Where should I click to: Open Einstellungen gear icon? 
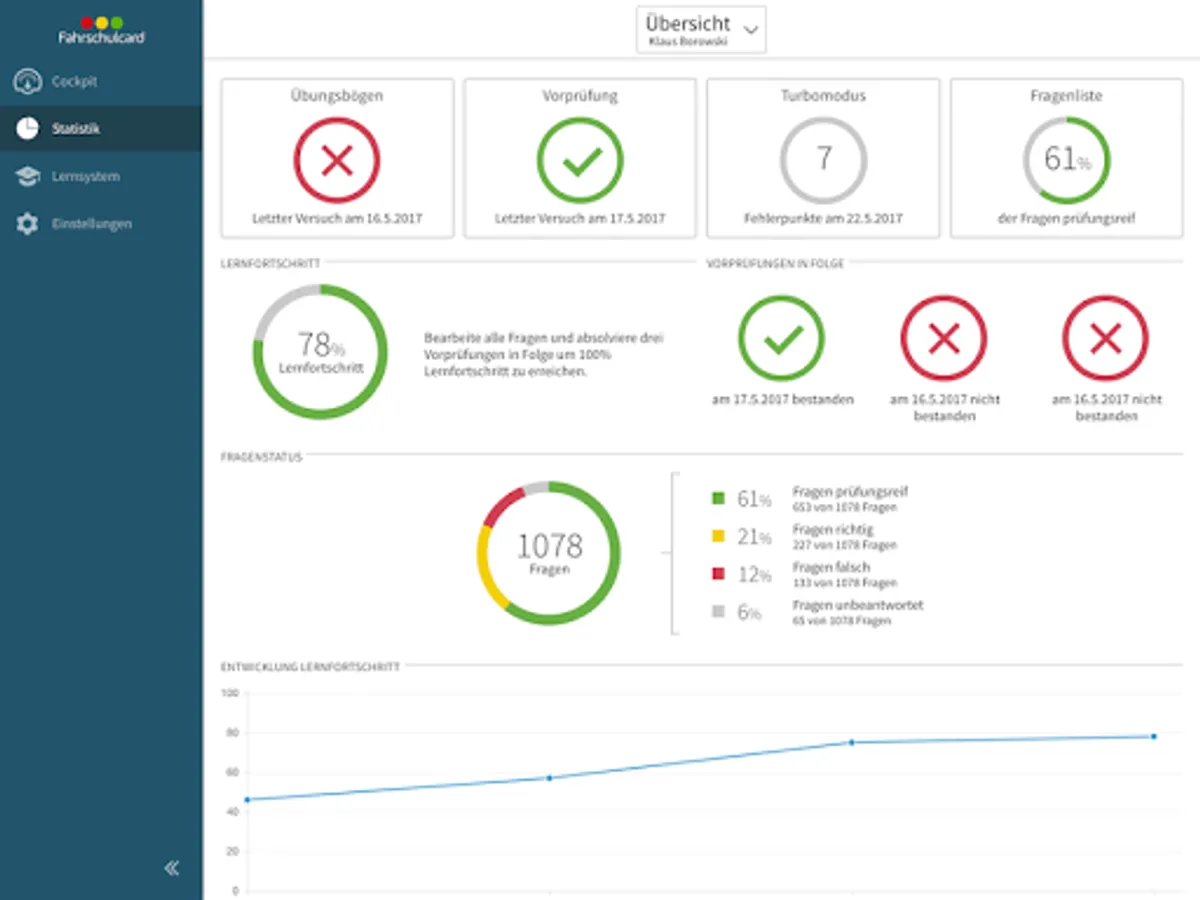pos(27,224)
